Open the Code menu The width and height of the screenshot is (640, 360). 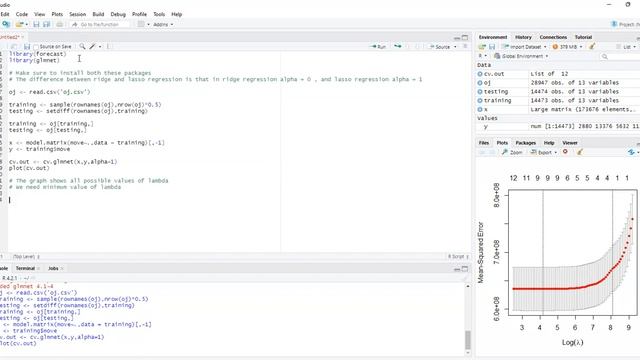click(22, 14)
